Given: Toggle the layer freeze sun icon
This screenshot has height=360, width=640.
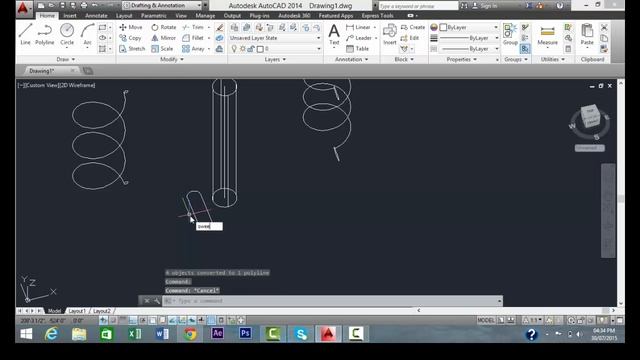Looking at the screenshot, I should click(x=242, y=49).
